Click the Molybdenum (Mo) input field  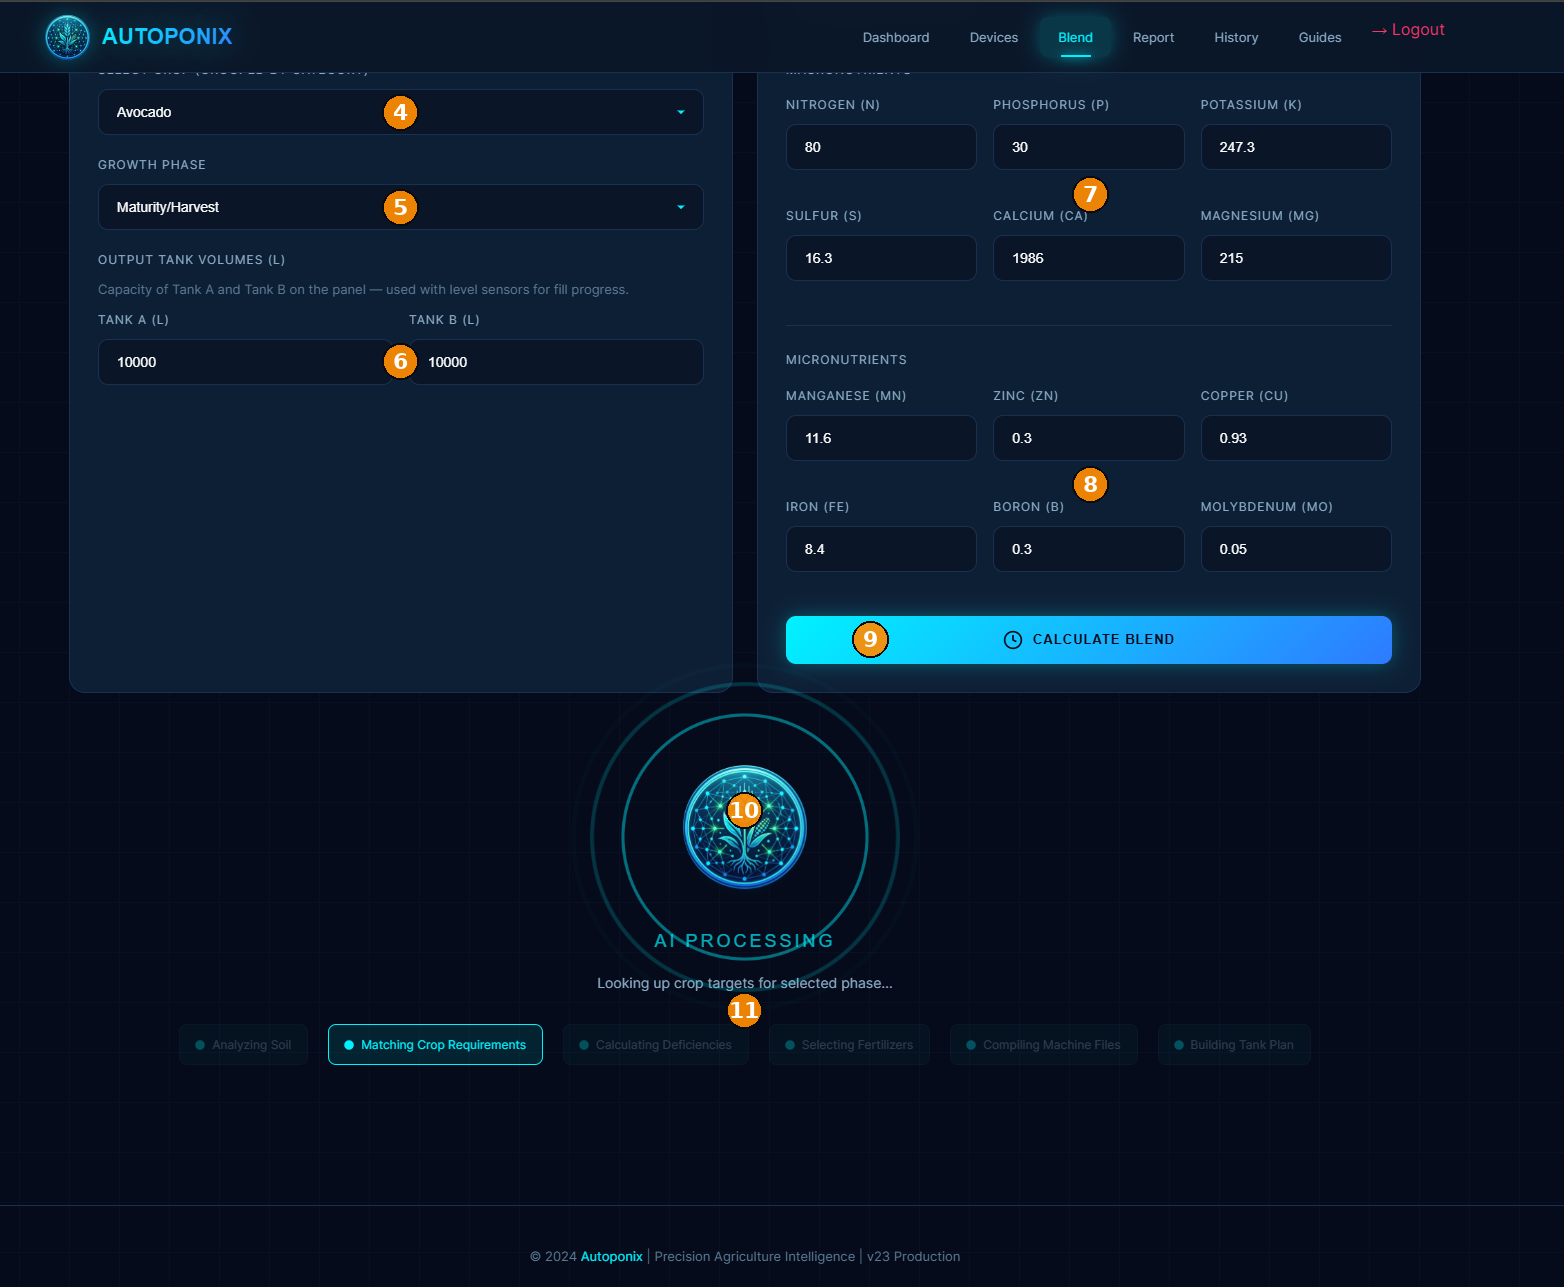[1296, 549]
